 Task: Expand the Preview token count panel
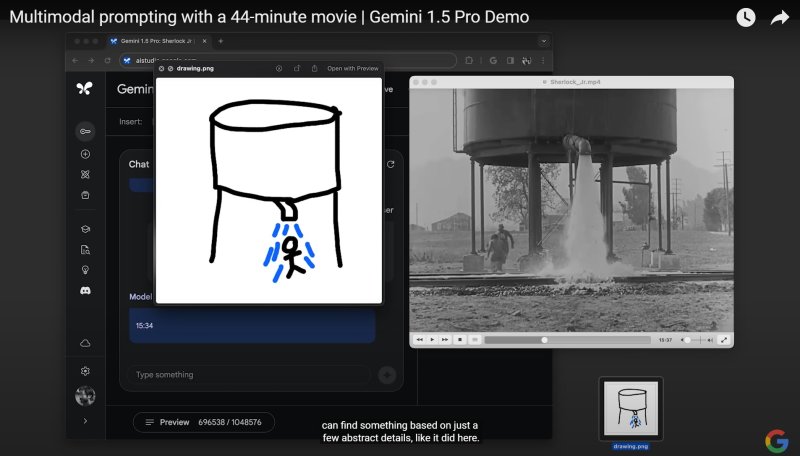pyautogui.click(x=204, y=422)
